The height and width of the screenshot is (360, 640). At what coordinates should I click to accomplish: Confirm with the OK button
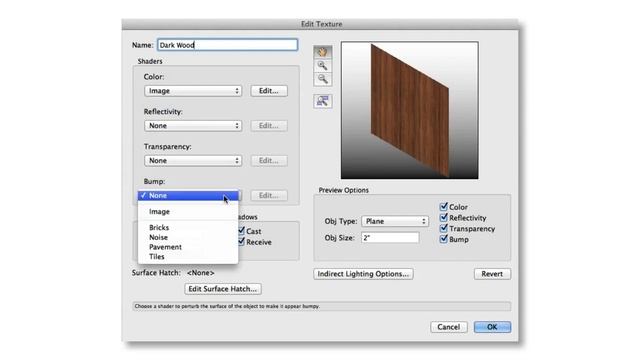point(492,327)
